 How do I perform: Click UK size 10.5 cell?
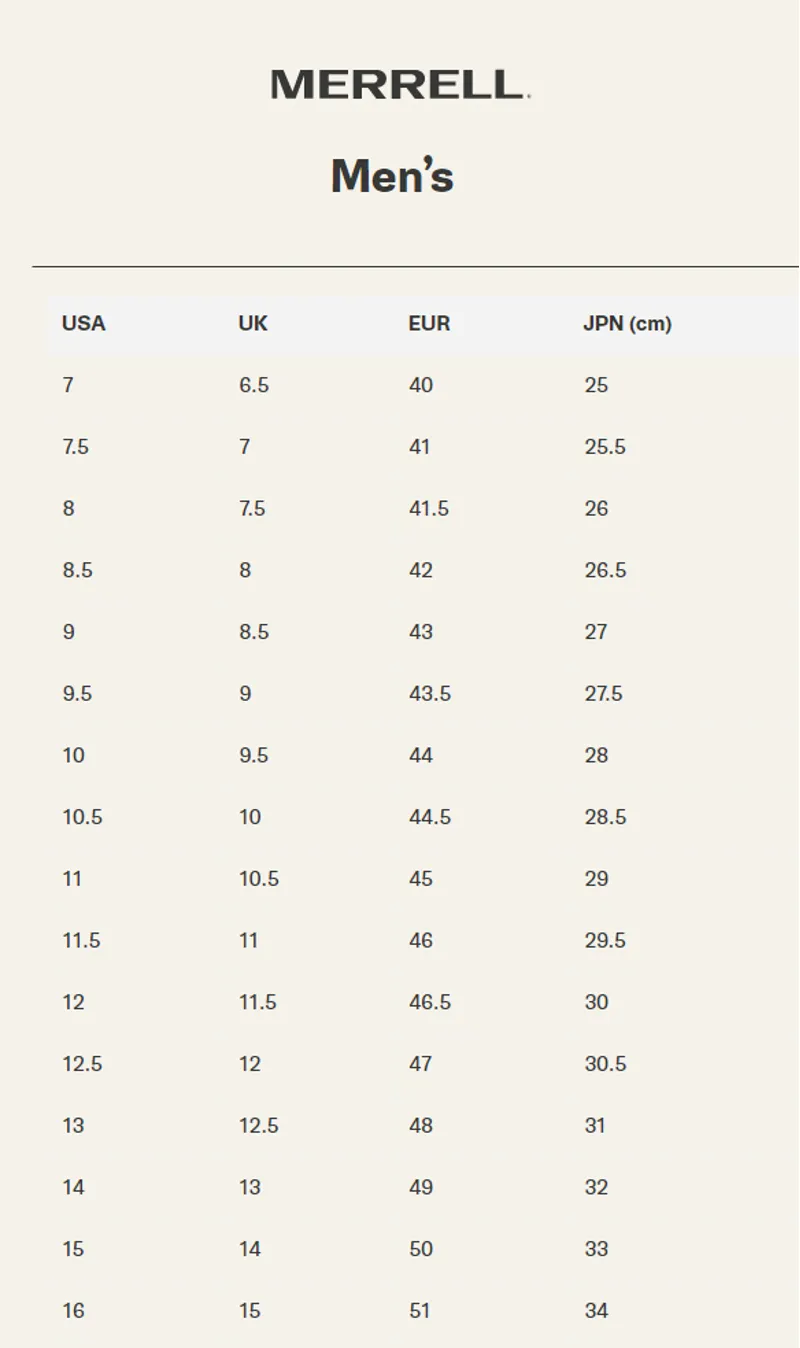click(258, 879)
